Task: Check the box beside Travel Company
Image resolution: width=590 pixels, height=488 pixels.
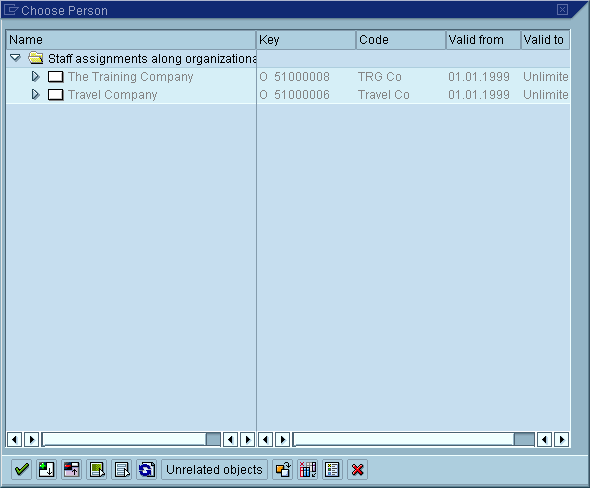Action: tap(55, 95)
